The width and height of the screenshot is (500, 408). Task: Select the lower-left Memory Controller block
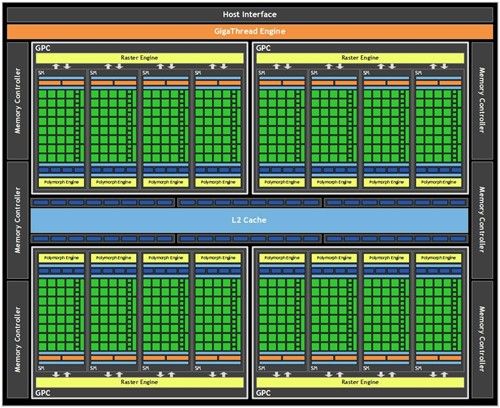point(18,339)
